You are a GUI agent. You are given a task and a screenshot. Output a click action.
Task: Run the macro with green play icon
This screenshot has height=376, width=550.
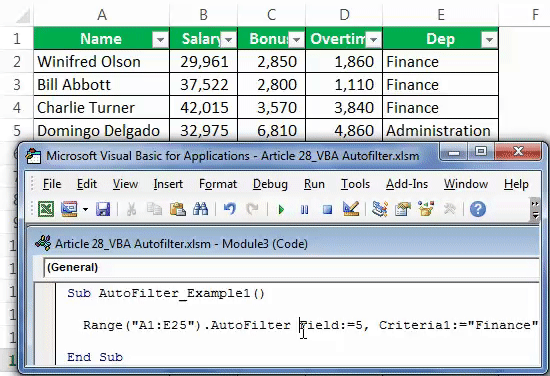(281, 210)
